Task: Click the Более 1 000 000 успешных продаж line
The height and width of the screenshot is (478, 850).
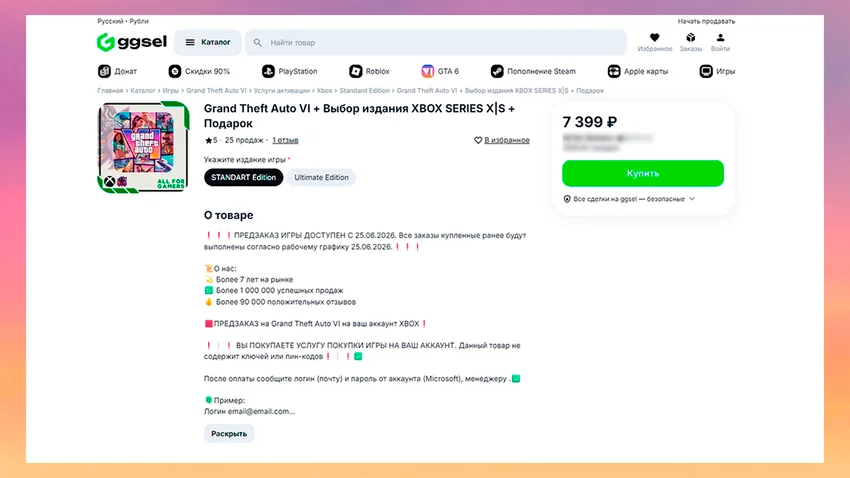Action: pos(279,290)
